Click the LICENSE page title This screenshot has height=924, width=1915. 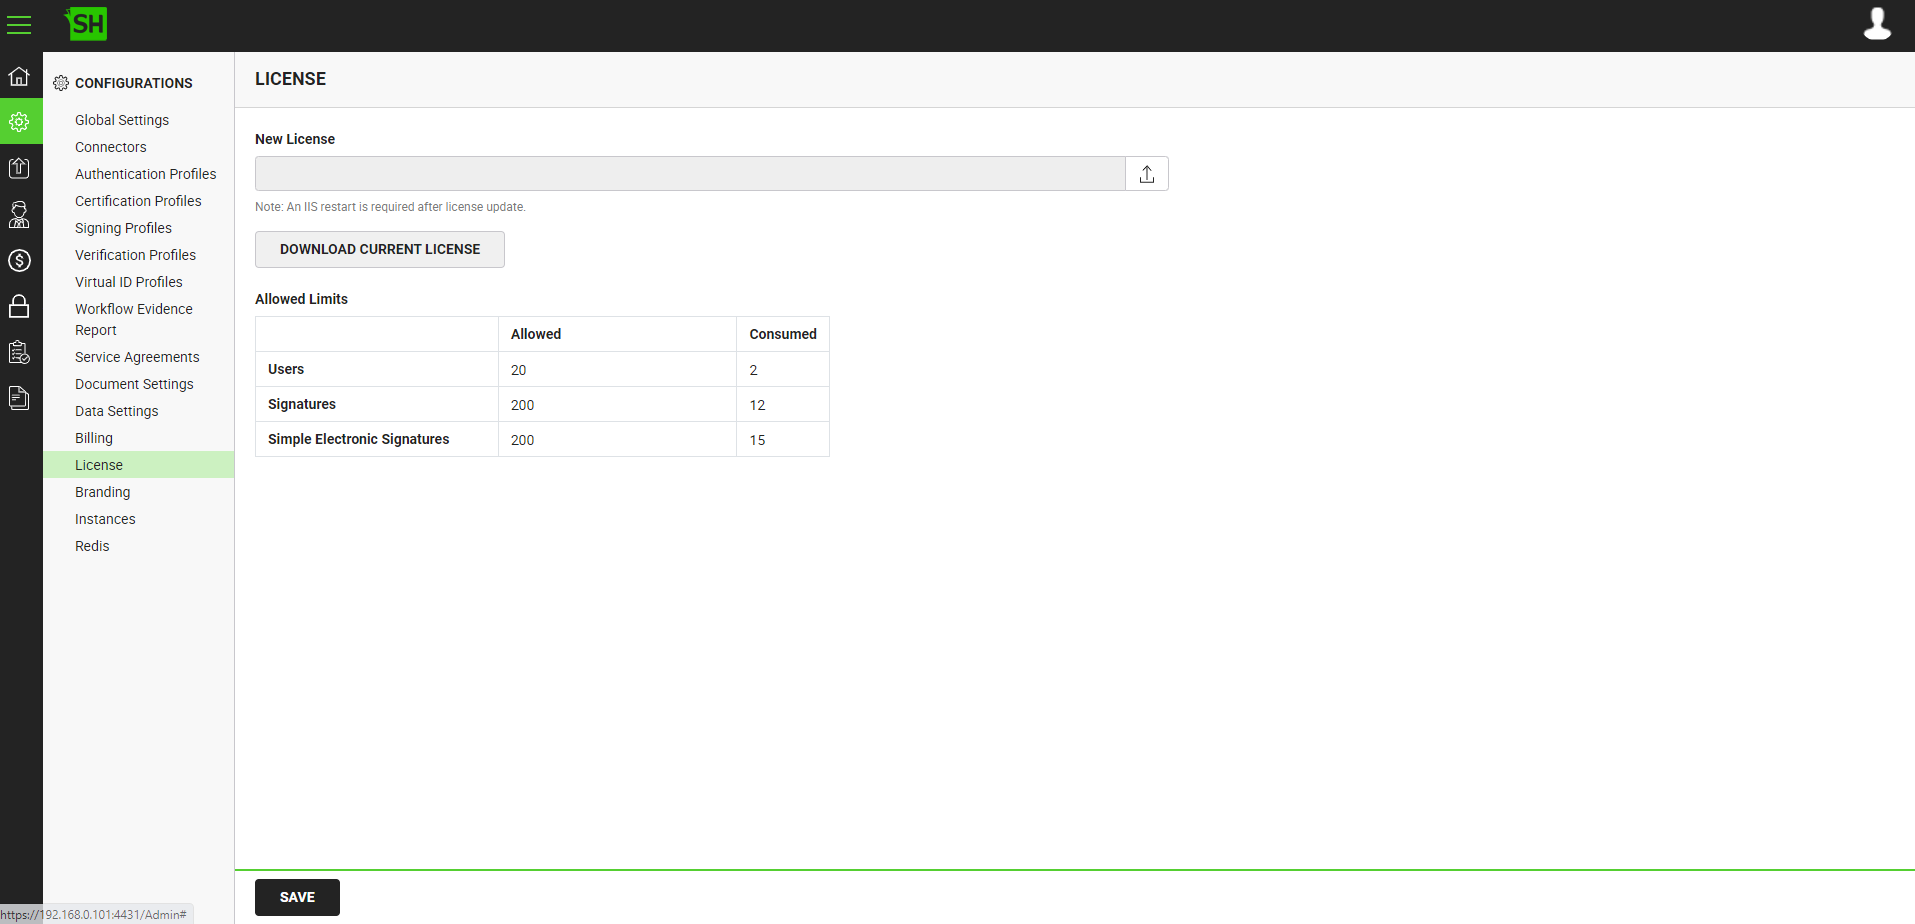290,79
